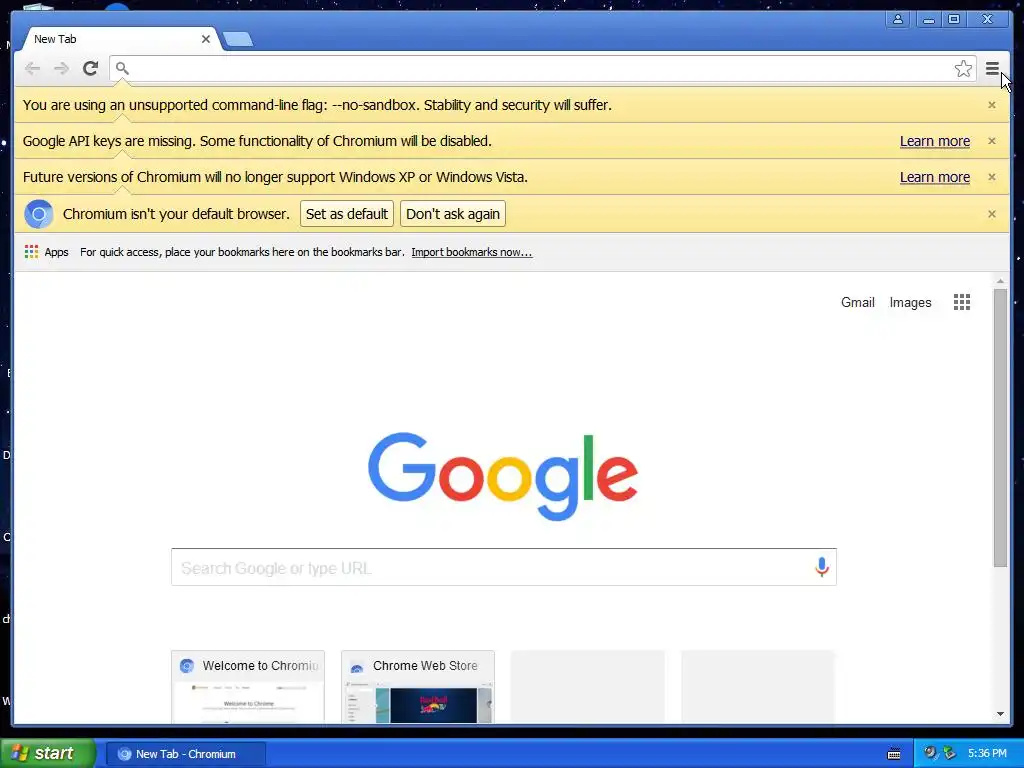Open the Google apps grid icon

pyautogui.click(x=961, y=302)
